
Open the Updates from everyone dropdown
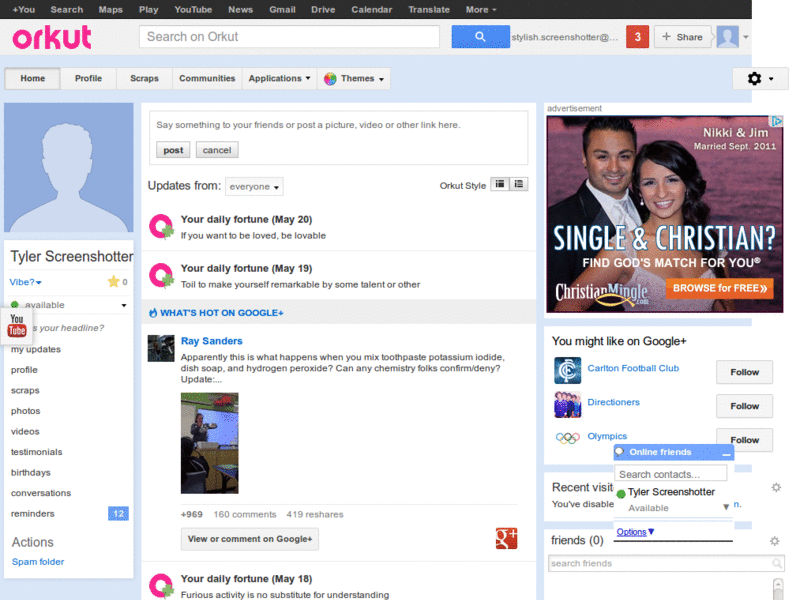[x=254, y=187]
